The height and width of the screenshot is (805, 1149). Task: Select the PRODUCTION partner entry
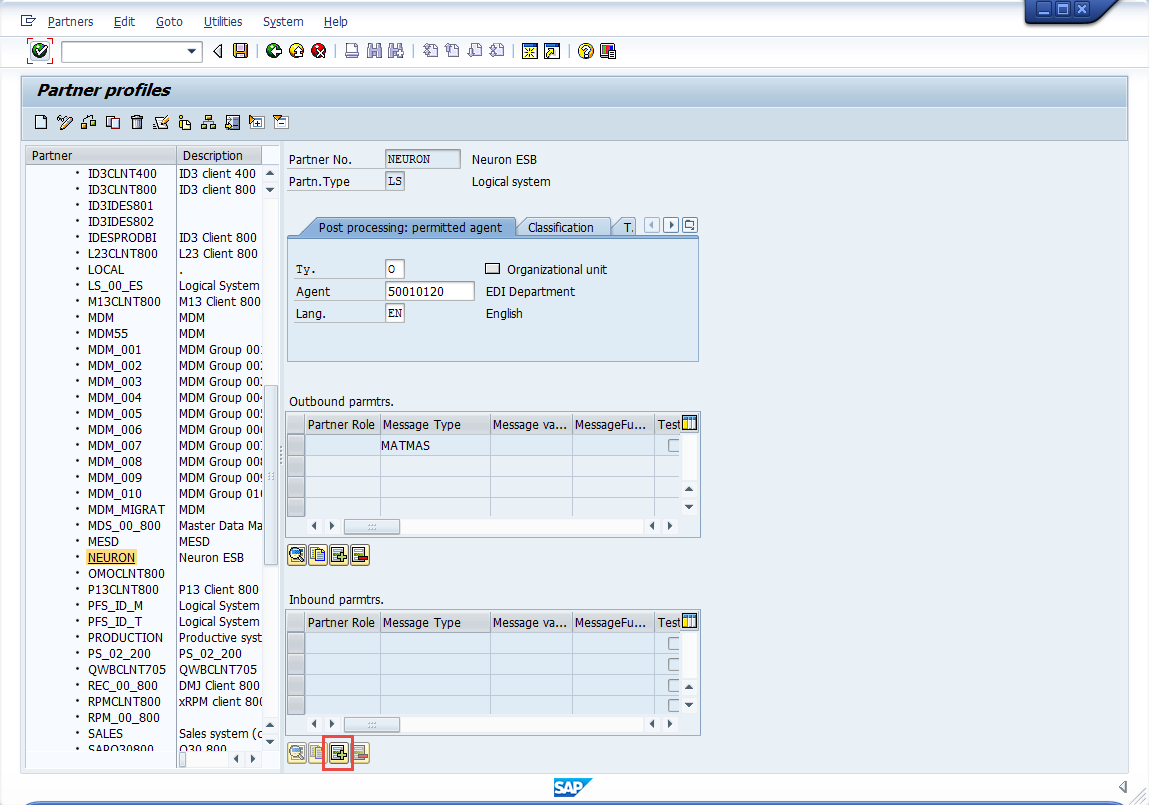click(x=125, y=637)
